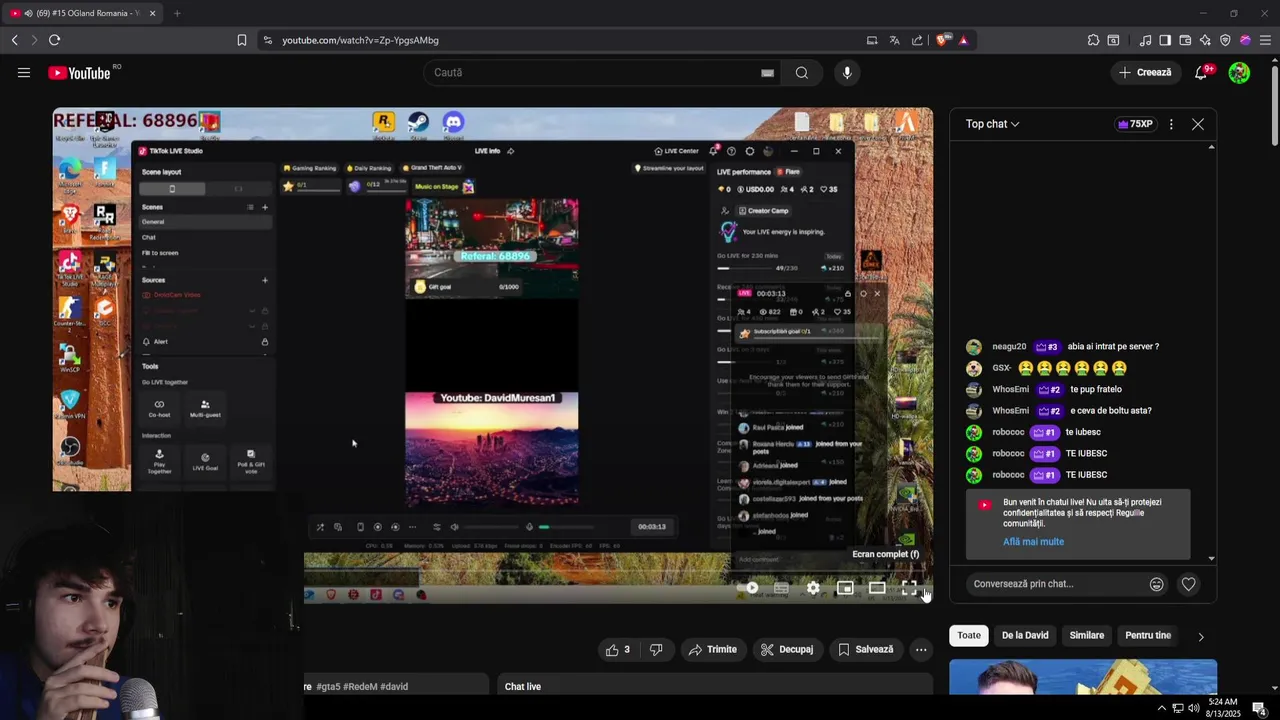Search with the magnifier button

[802, 72]
